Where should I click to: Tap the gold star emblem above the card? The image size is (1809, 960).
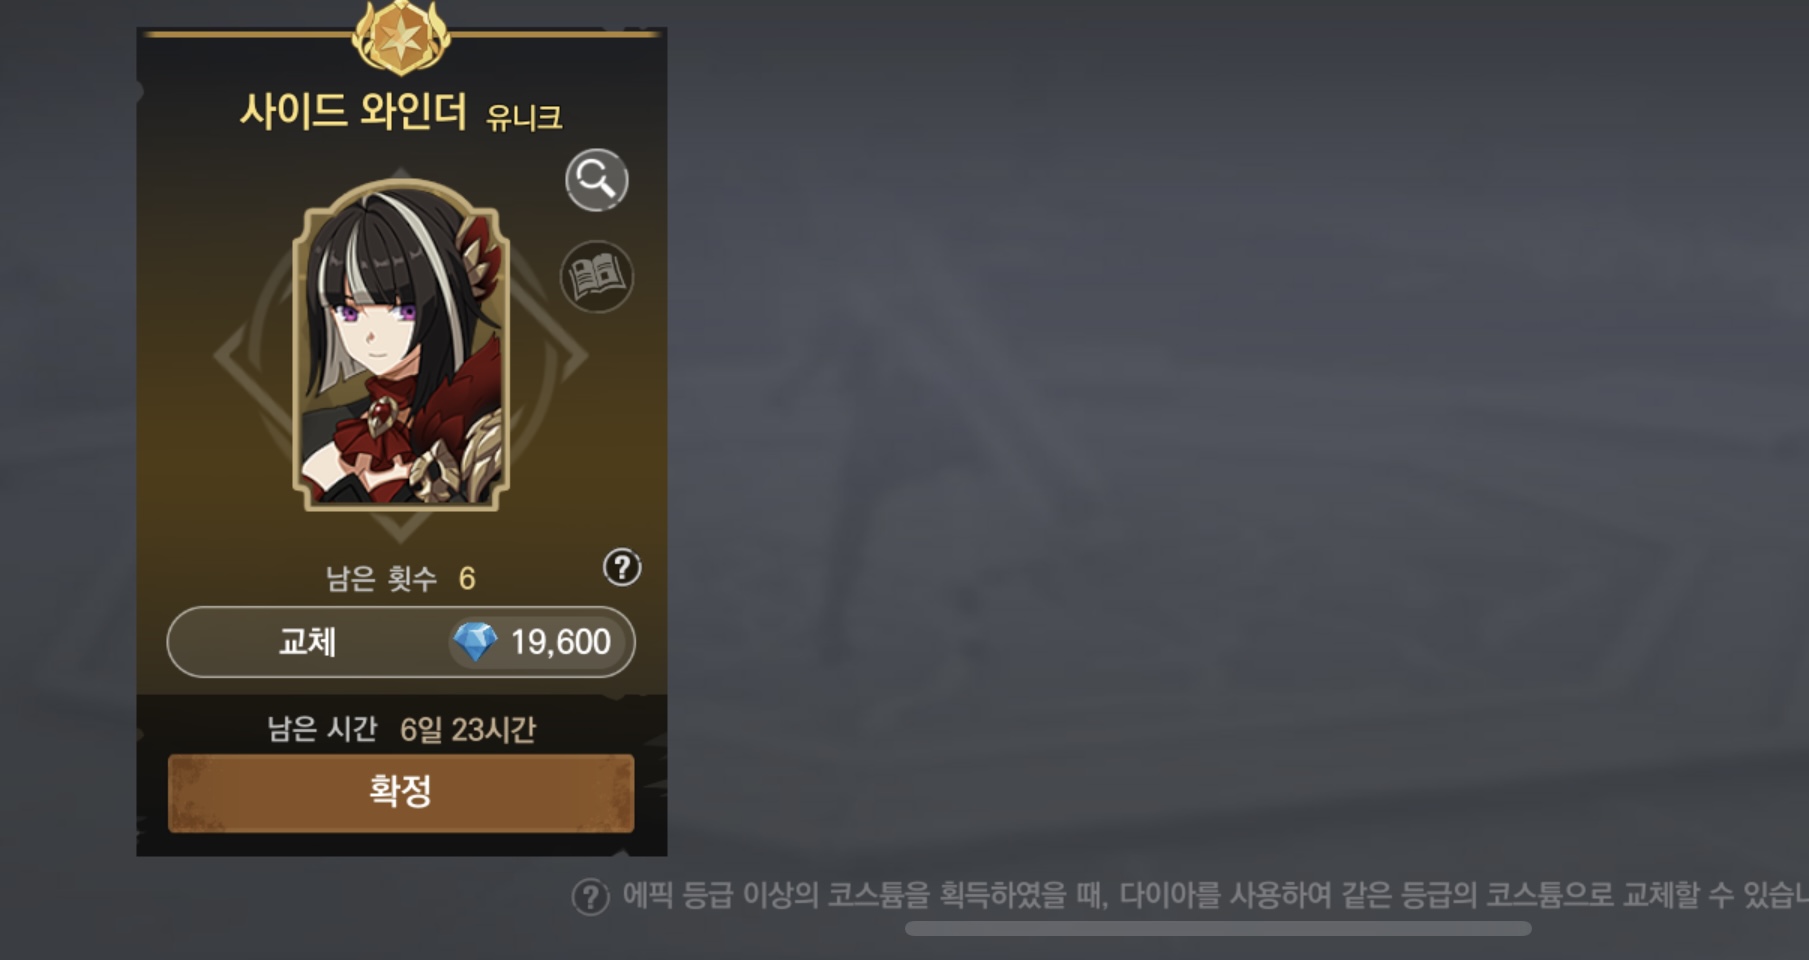pos(401,36)
